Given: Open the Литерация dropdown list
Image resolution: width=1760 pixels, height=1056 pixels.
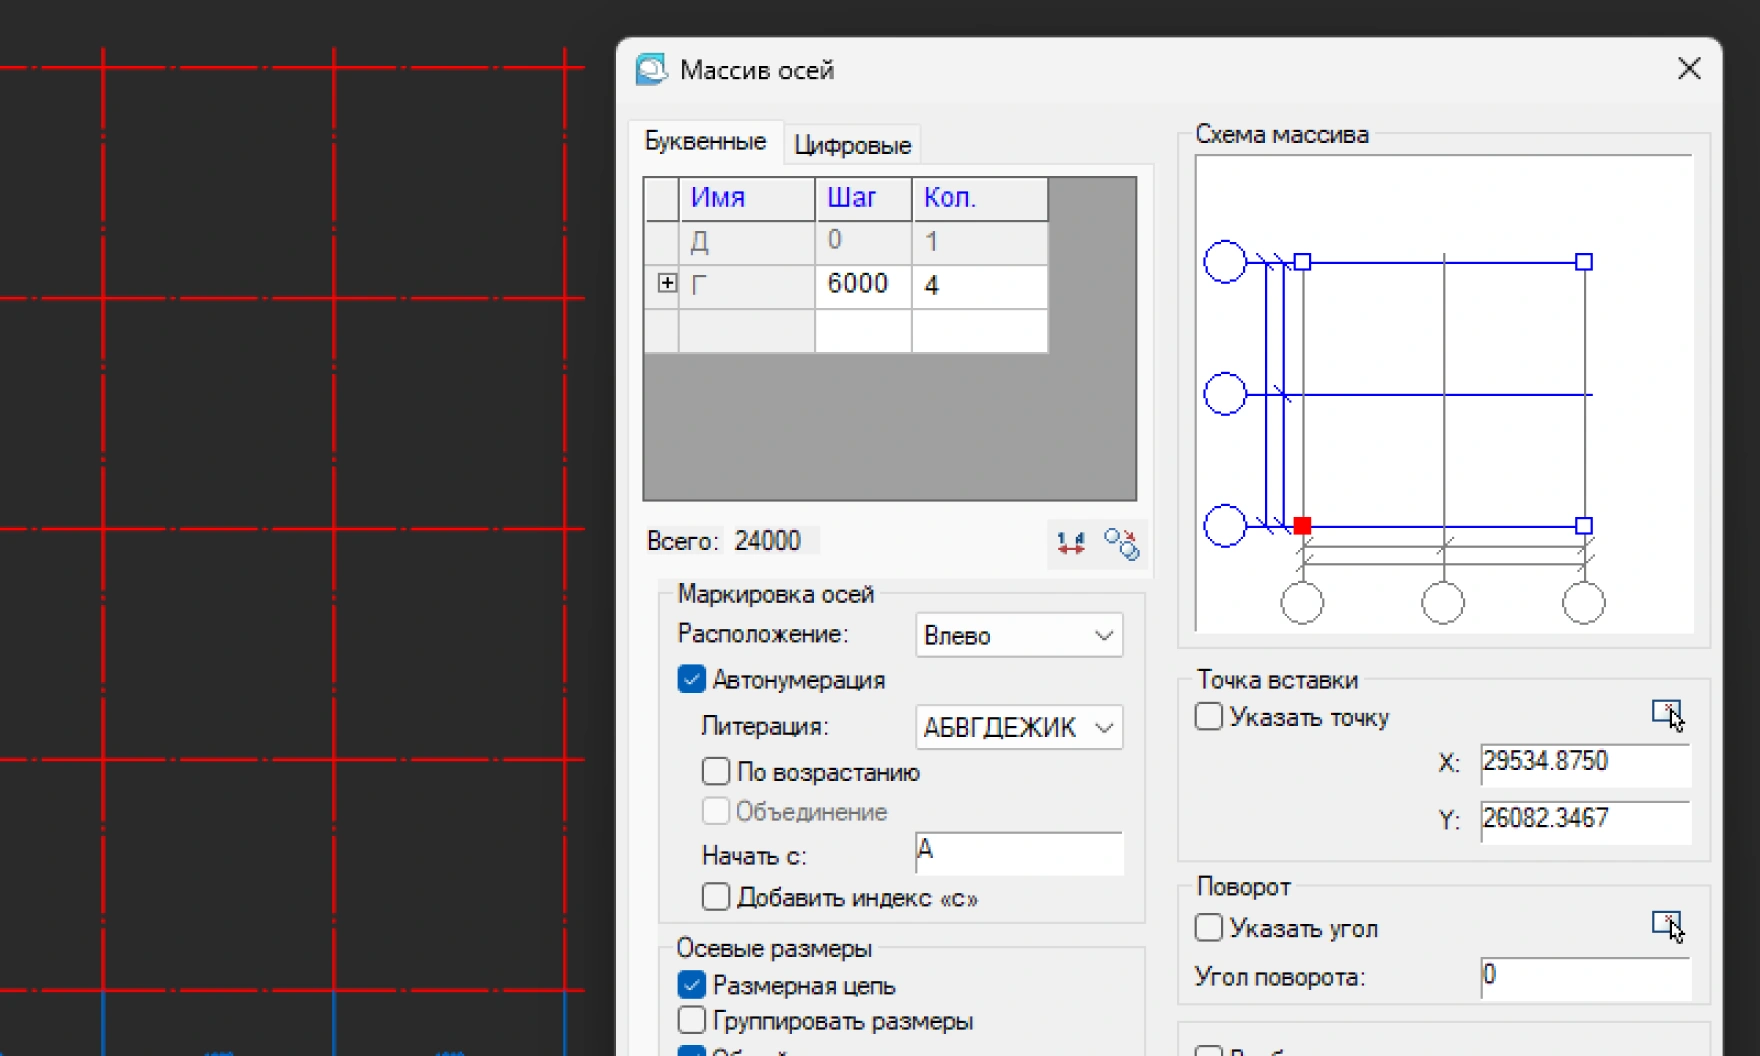Looking at the screenshot, I should (1018, 727).
